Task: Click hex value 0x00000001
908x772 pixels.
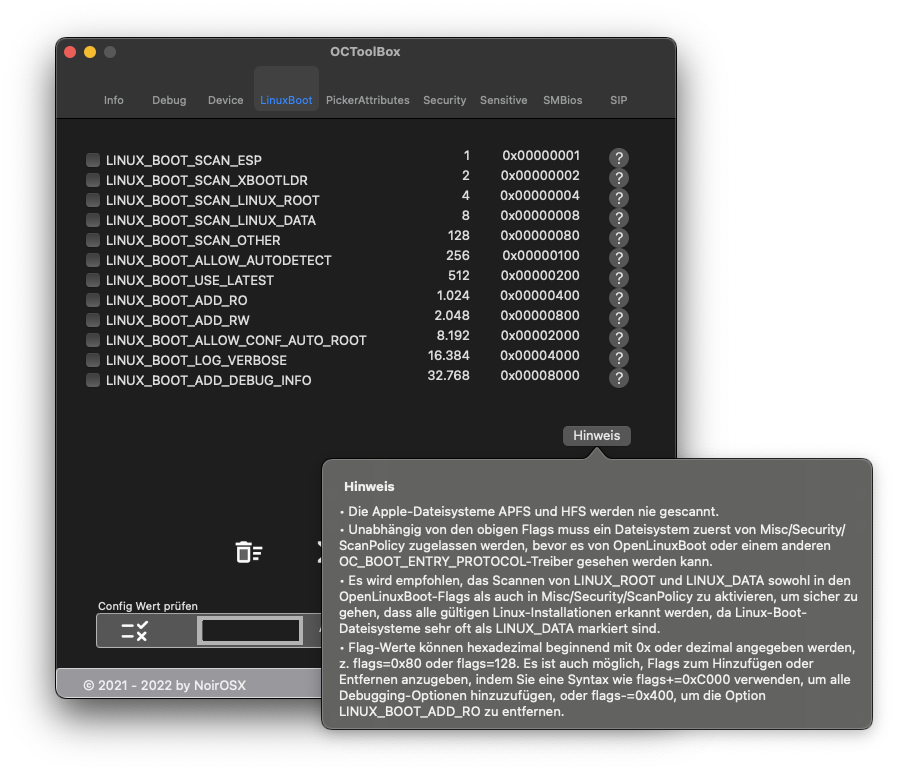Action: [x=541, y=155]
